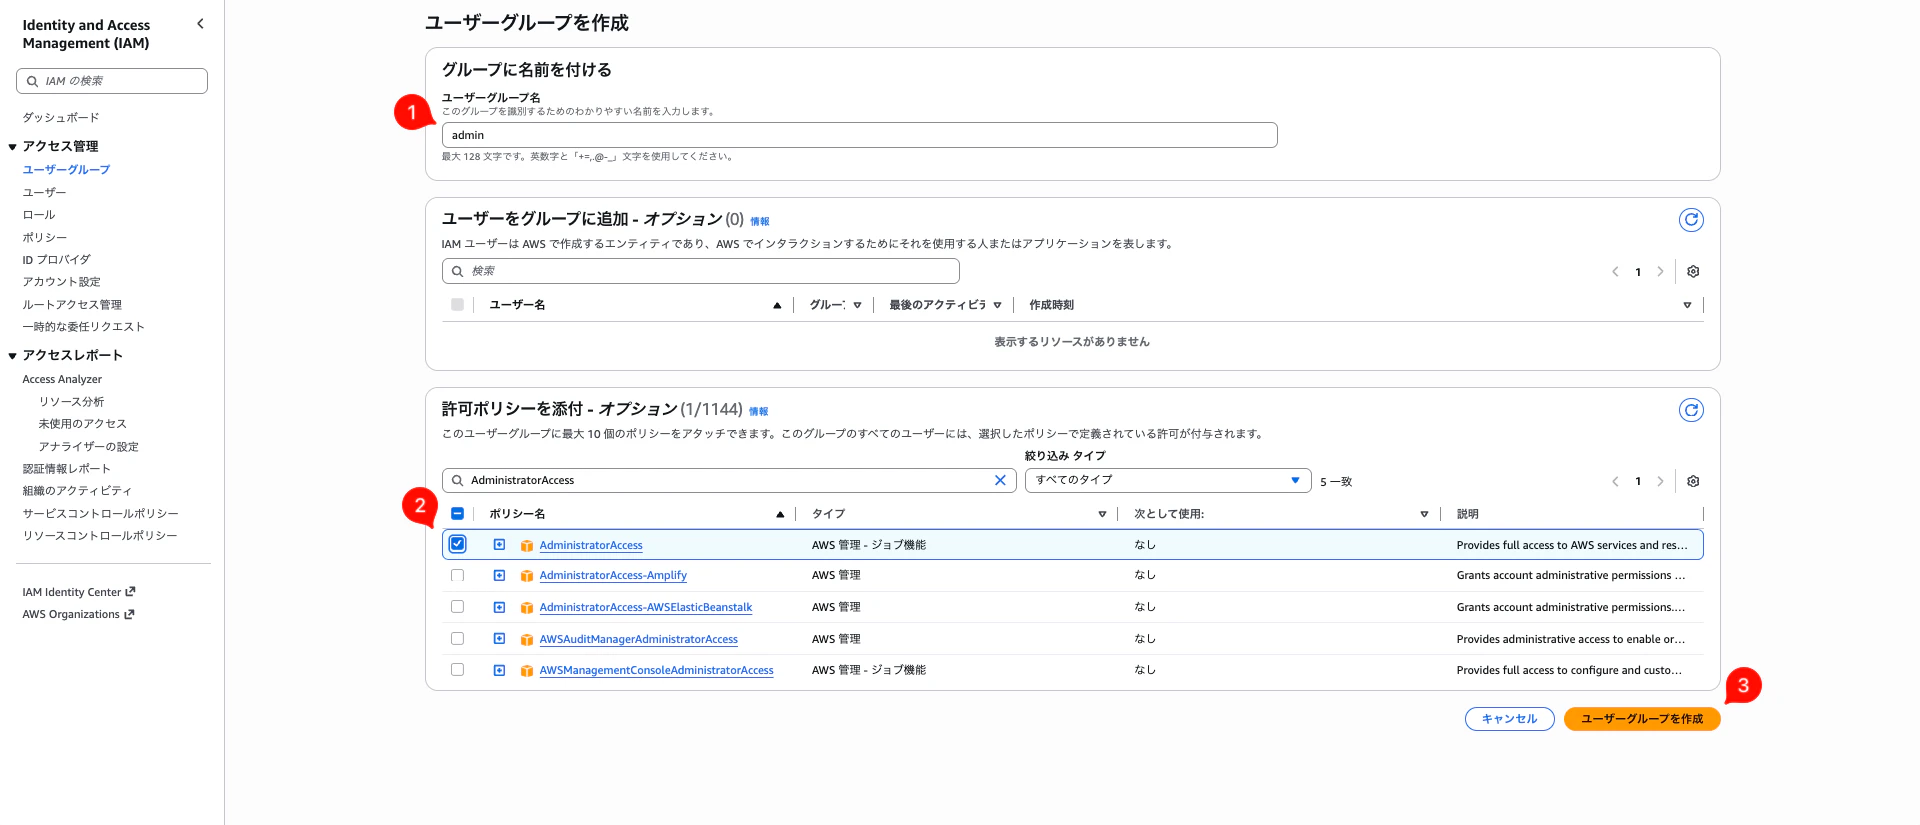Collapse the アクセス管理 navigation section
This screenshot has height=825, width=1920.
coord(12,147)
